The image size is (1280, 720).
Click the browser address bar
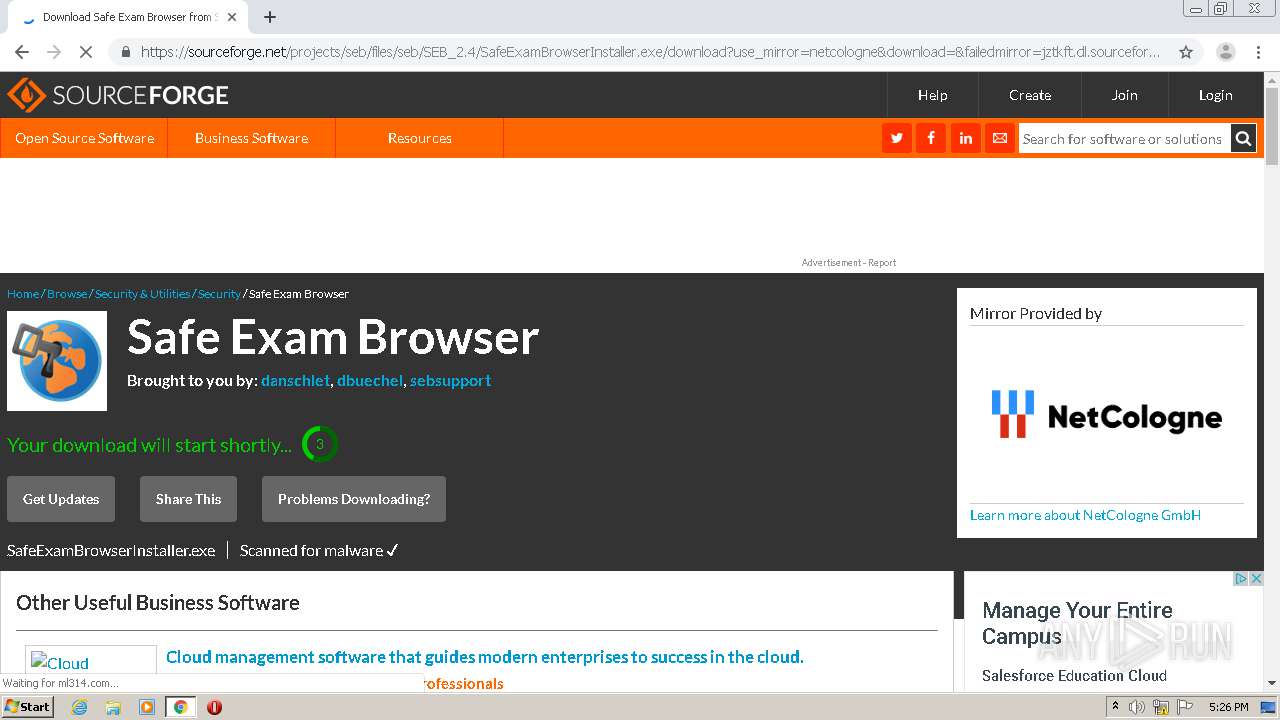click(650, 52)
